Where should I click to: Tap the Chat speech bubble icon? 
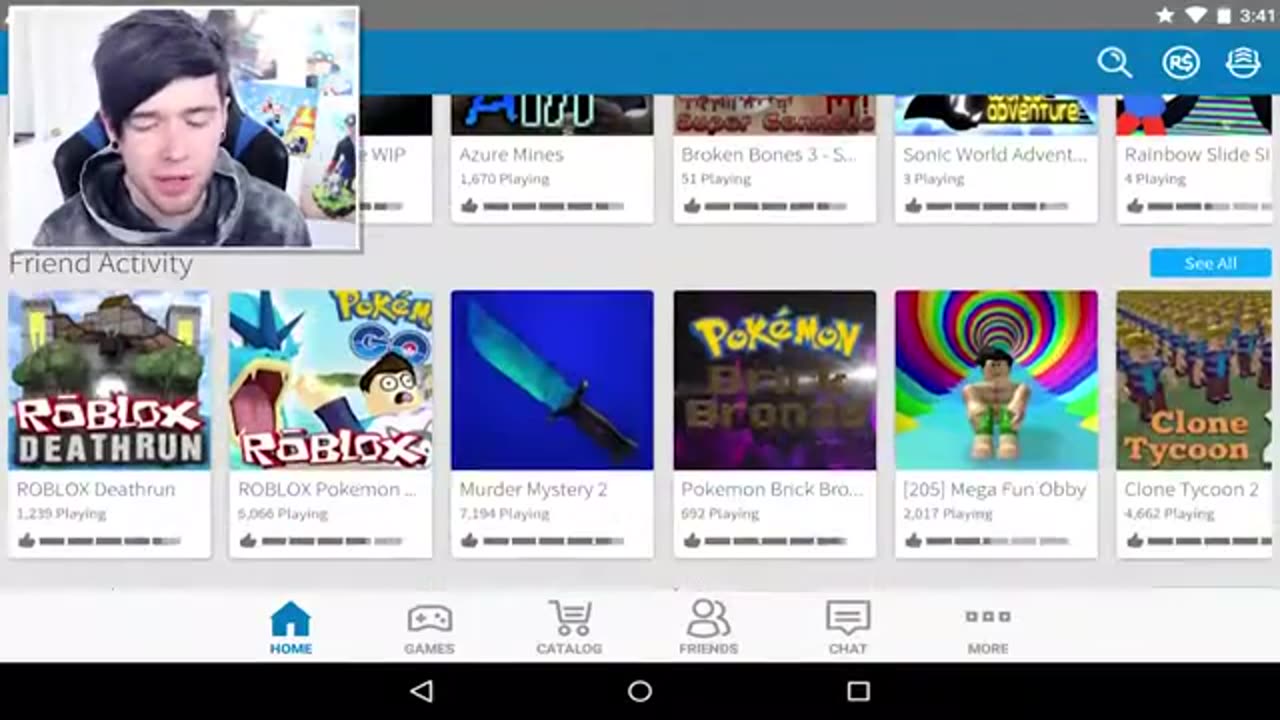tap(848, 619)
